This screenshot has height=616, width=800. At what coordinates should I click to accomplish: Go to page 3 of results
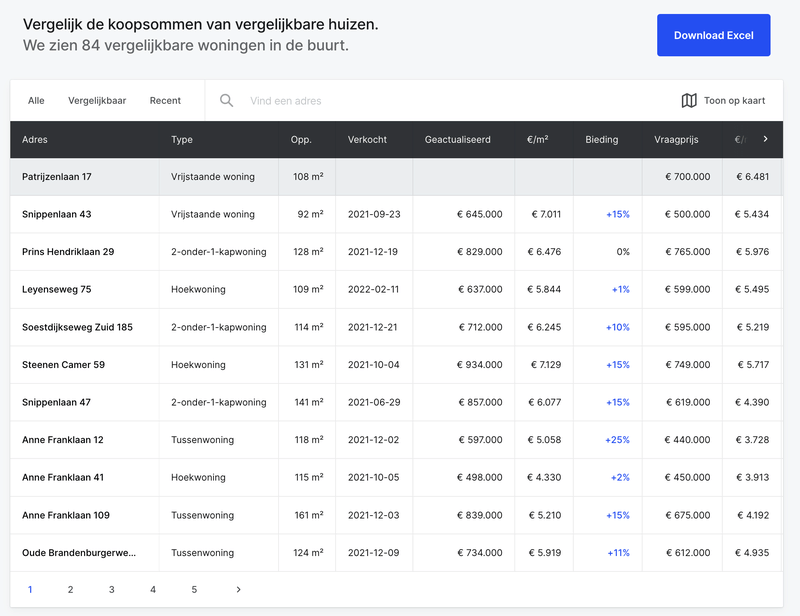pos(111,590)
